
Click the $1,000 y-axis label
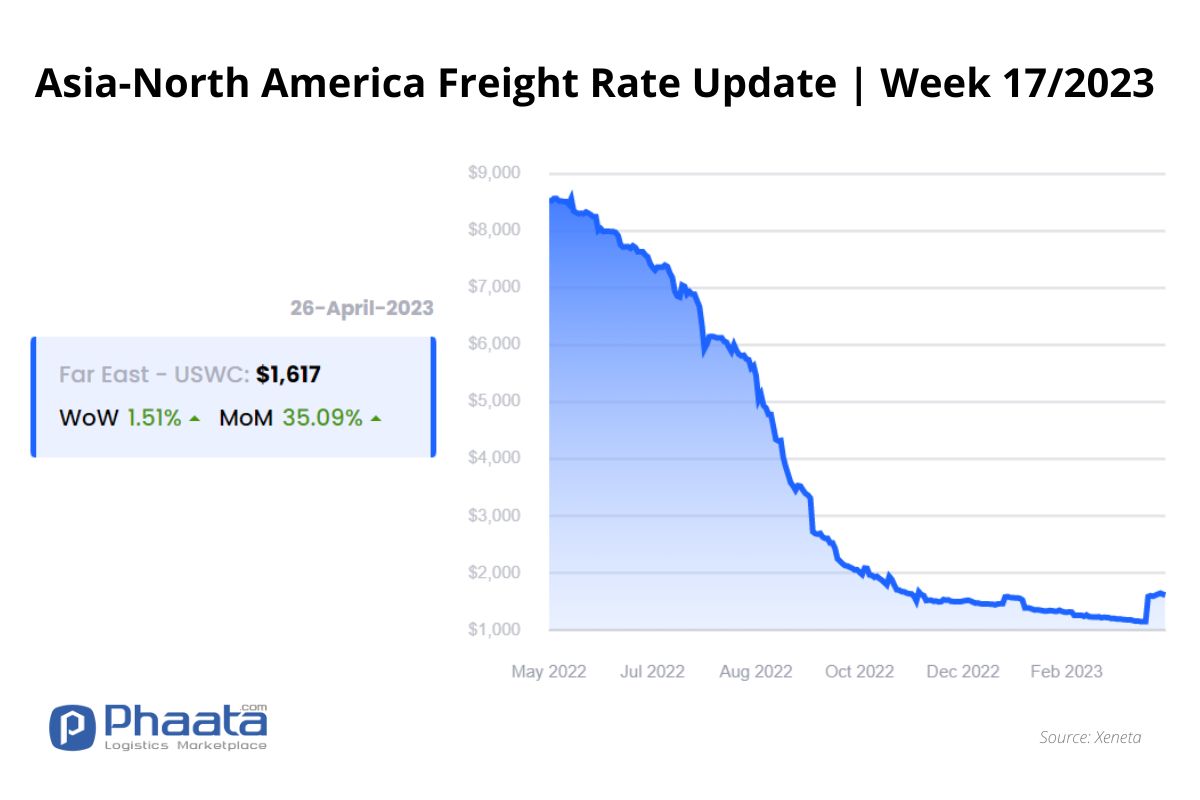click(x=494, y=630)
